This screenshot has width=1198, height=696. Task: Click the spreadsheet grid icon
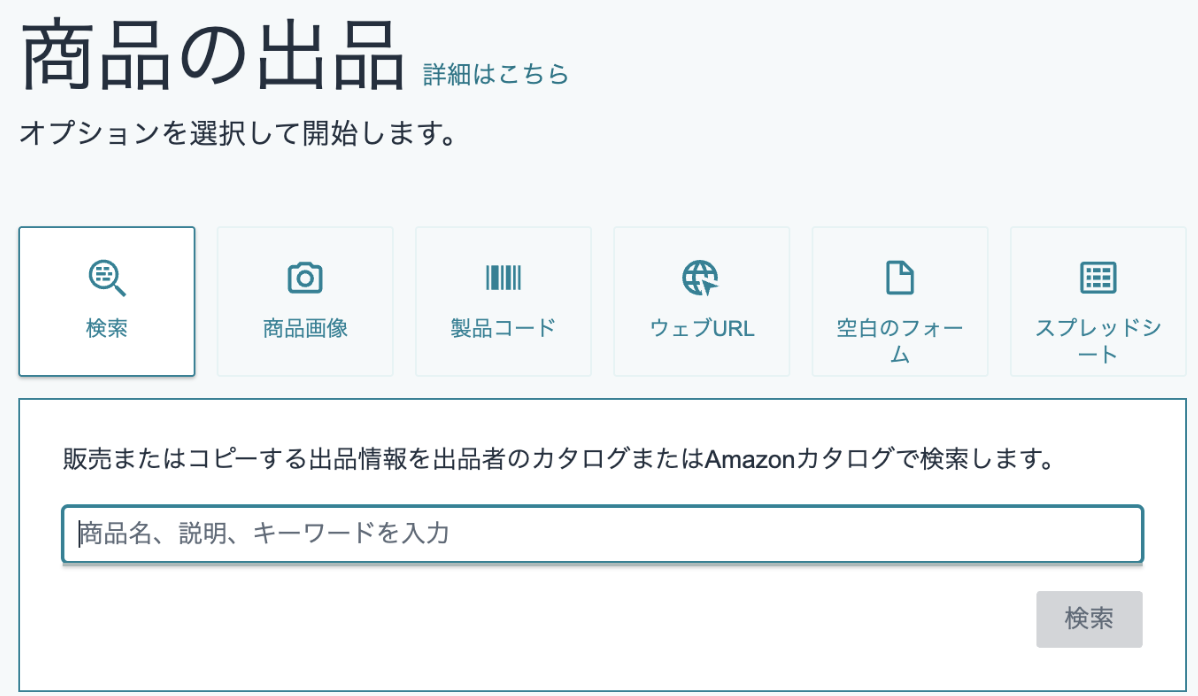pyautogui.click(x=1098, y=277)
